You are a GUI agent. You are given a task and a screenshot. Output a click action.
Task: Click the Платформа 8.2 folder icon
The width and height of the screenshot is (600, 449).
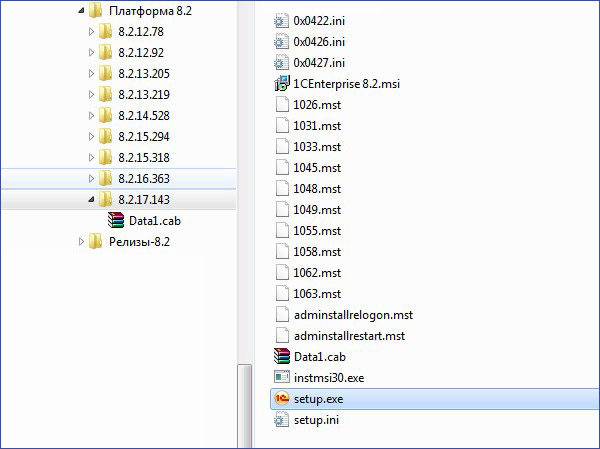(95, 10)
